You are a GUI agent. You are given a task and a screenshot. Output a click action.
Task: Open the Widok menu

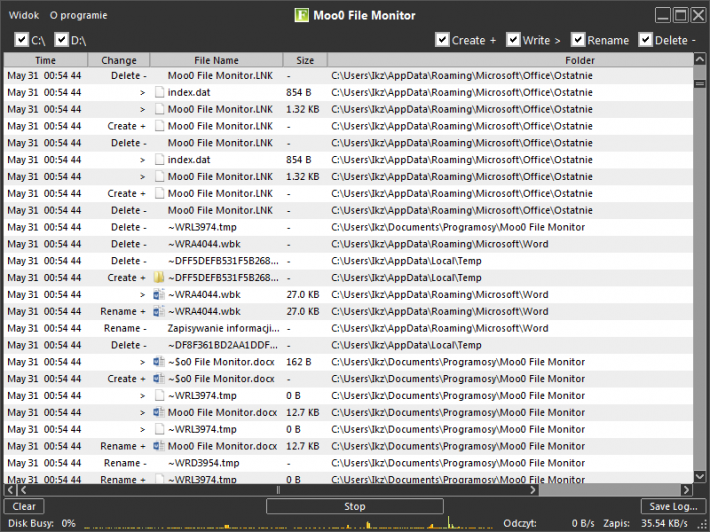24,15
